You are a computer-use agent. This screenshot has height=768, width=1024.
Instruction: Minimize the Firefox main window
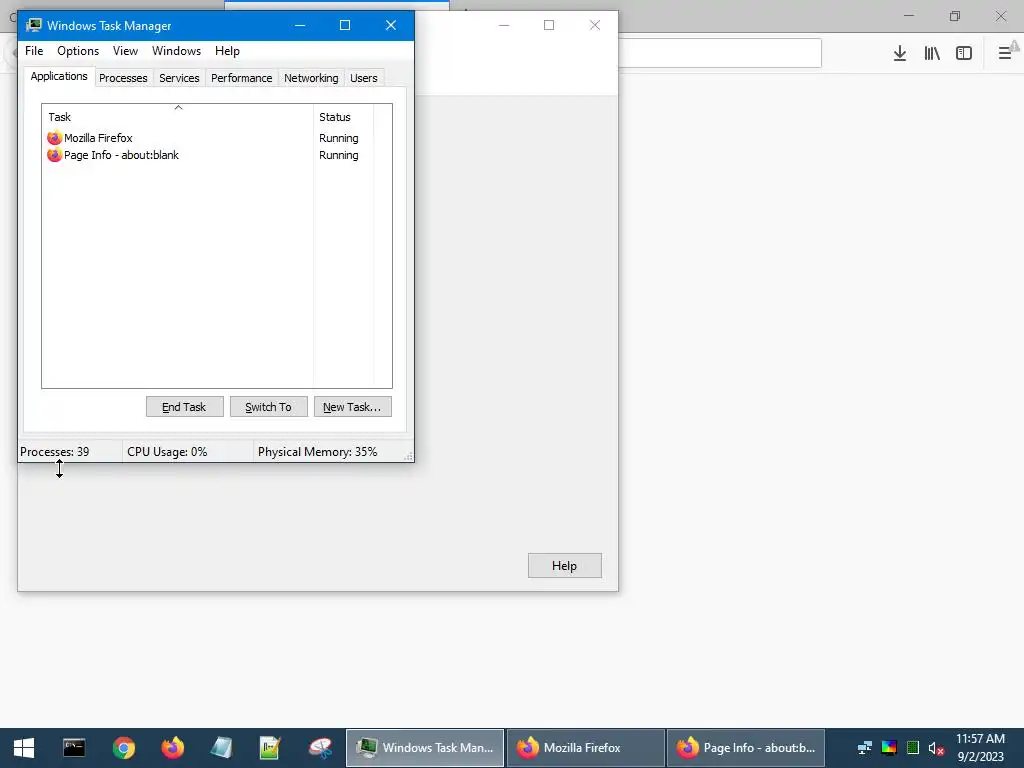(909, 16)
